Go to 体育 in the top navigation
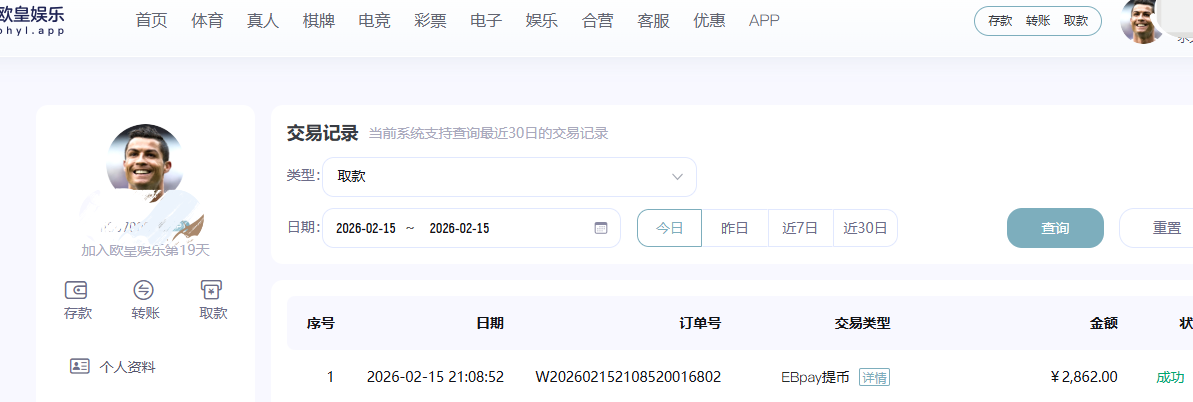The image size is (1193, 402). click(x=207, y=21)
